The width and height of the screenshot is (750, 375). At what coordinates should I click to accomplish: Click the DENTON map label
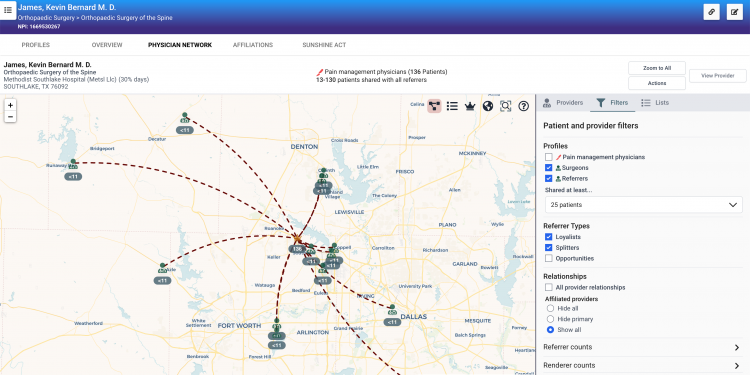pos(304,147)
